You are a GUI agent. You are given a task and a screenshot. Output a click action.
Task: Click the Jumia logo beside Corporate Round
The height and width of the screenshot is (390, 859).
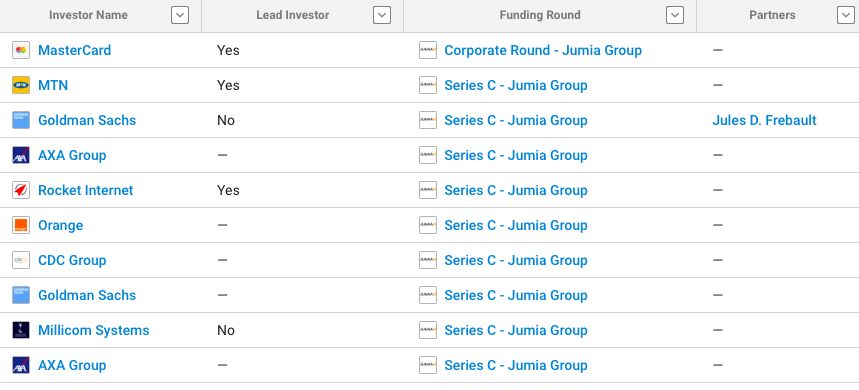pyautogui.click(x=428, y=50)
